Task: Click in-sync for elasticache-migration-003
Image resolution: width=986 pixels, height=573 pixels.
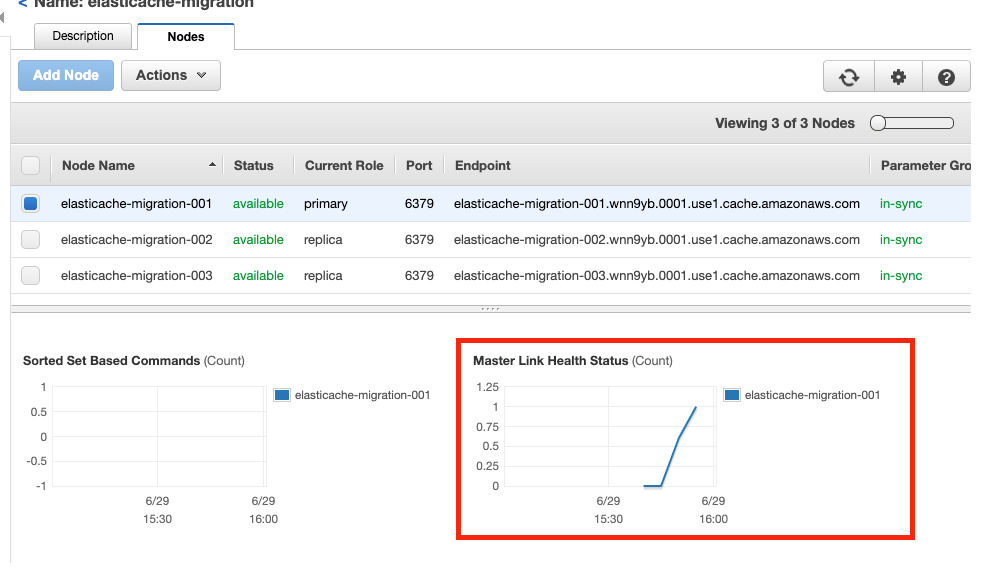Action: 900,275
